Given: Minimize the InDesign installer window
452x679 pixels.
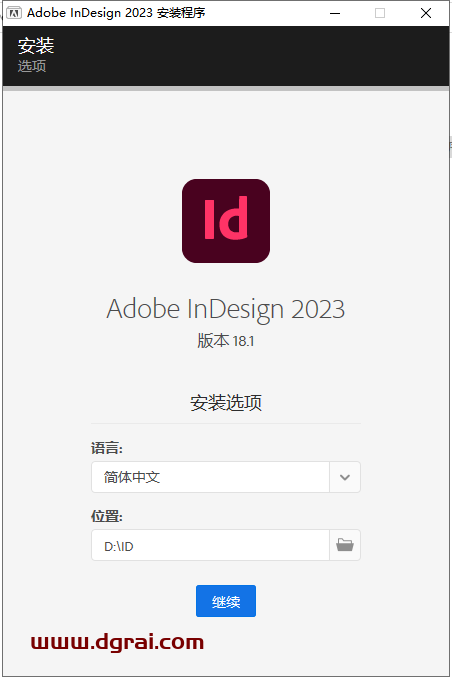Looking at the screenshot, I should (335, 13).
